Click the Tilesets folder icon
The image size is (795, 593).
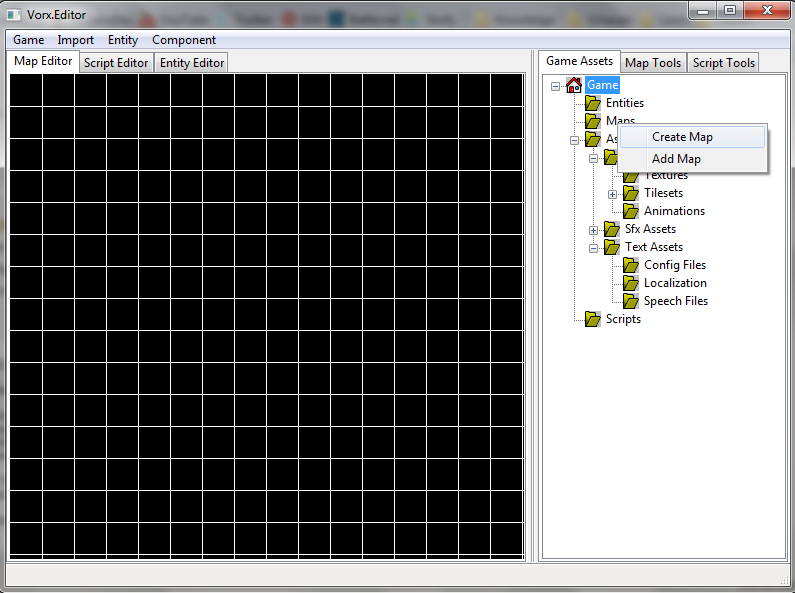tap(631, 193)
